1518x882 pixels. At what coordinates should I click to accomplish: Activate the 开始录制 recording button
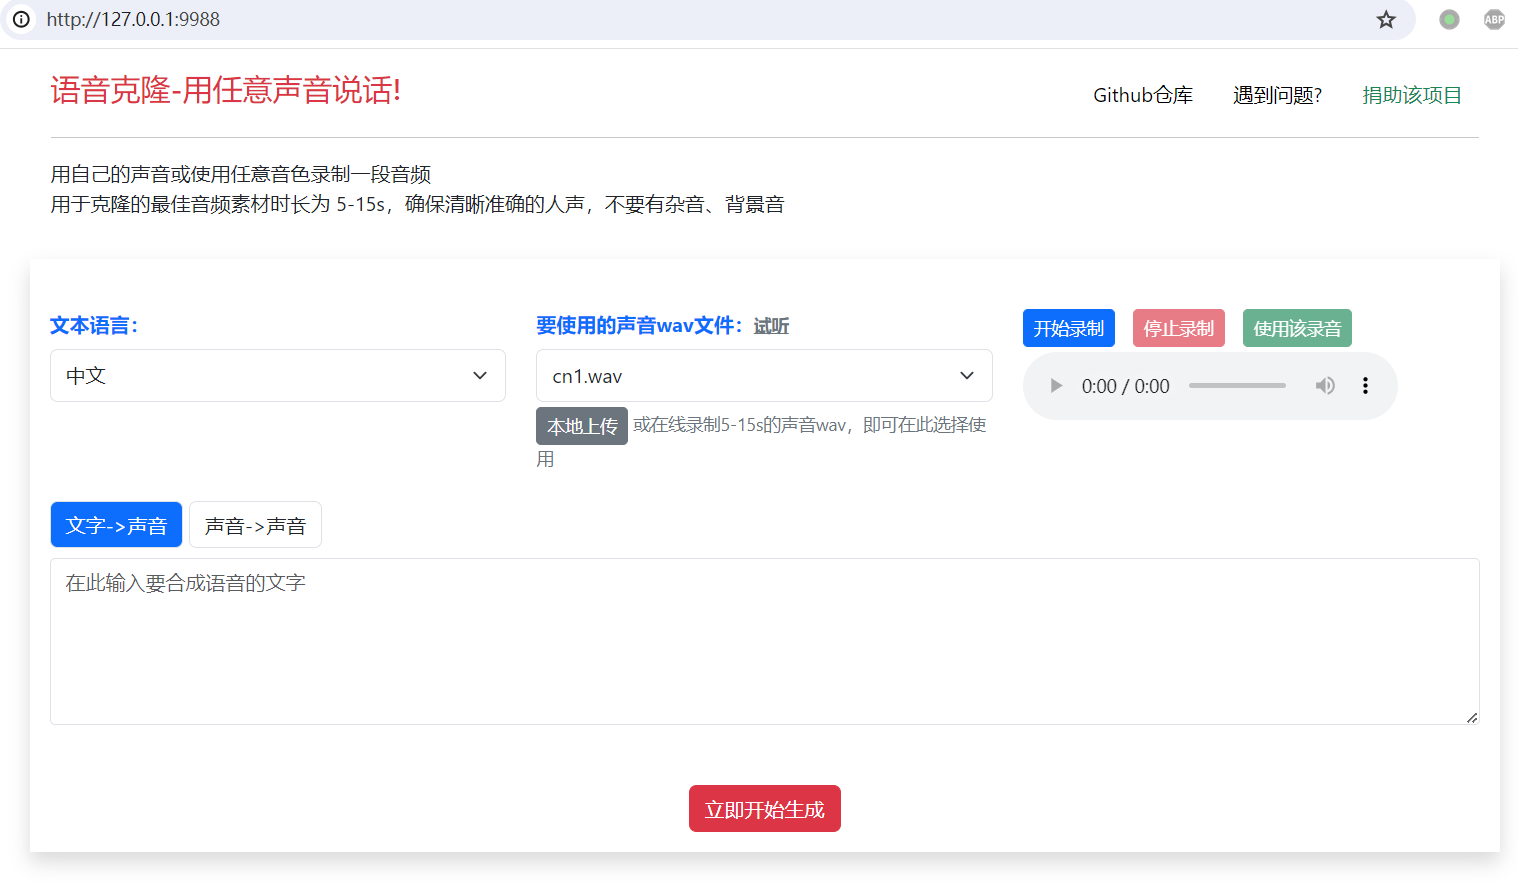coord(1068,327)
